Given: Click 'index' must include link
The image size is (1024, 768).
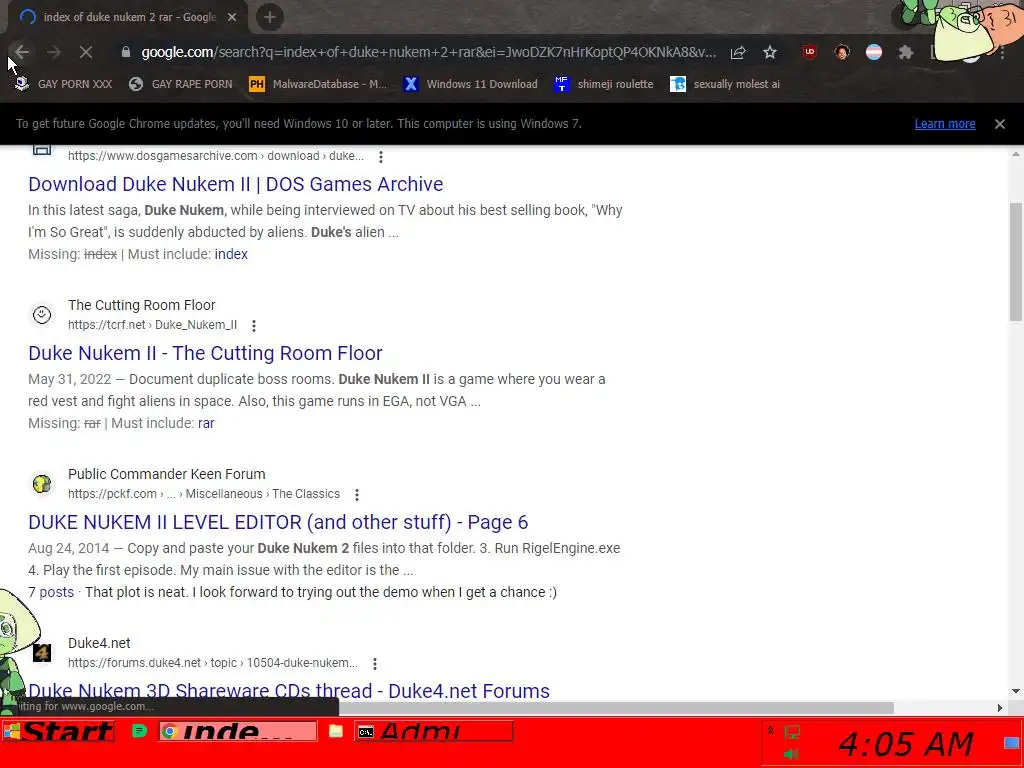Looking at the screenshot, I should [231, 254].
